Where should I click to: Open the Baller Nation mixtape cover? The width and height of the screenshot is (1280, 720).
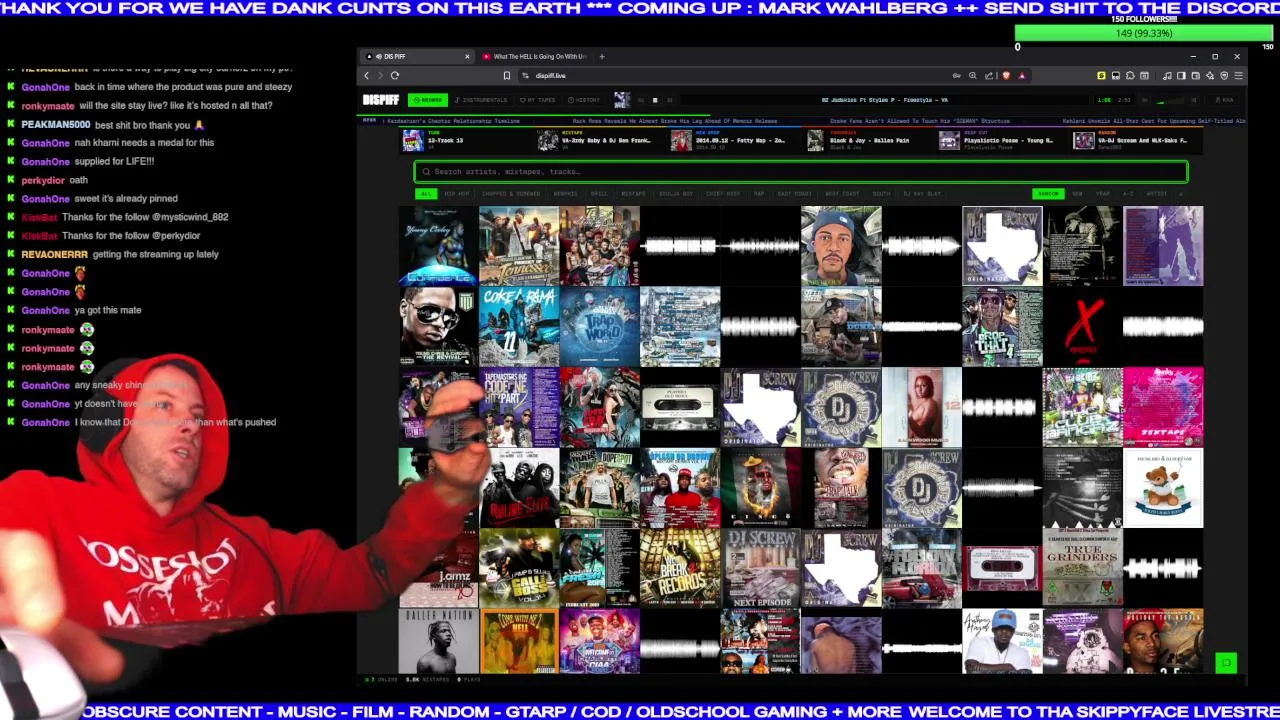point(438,641)
